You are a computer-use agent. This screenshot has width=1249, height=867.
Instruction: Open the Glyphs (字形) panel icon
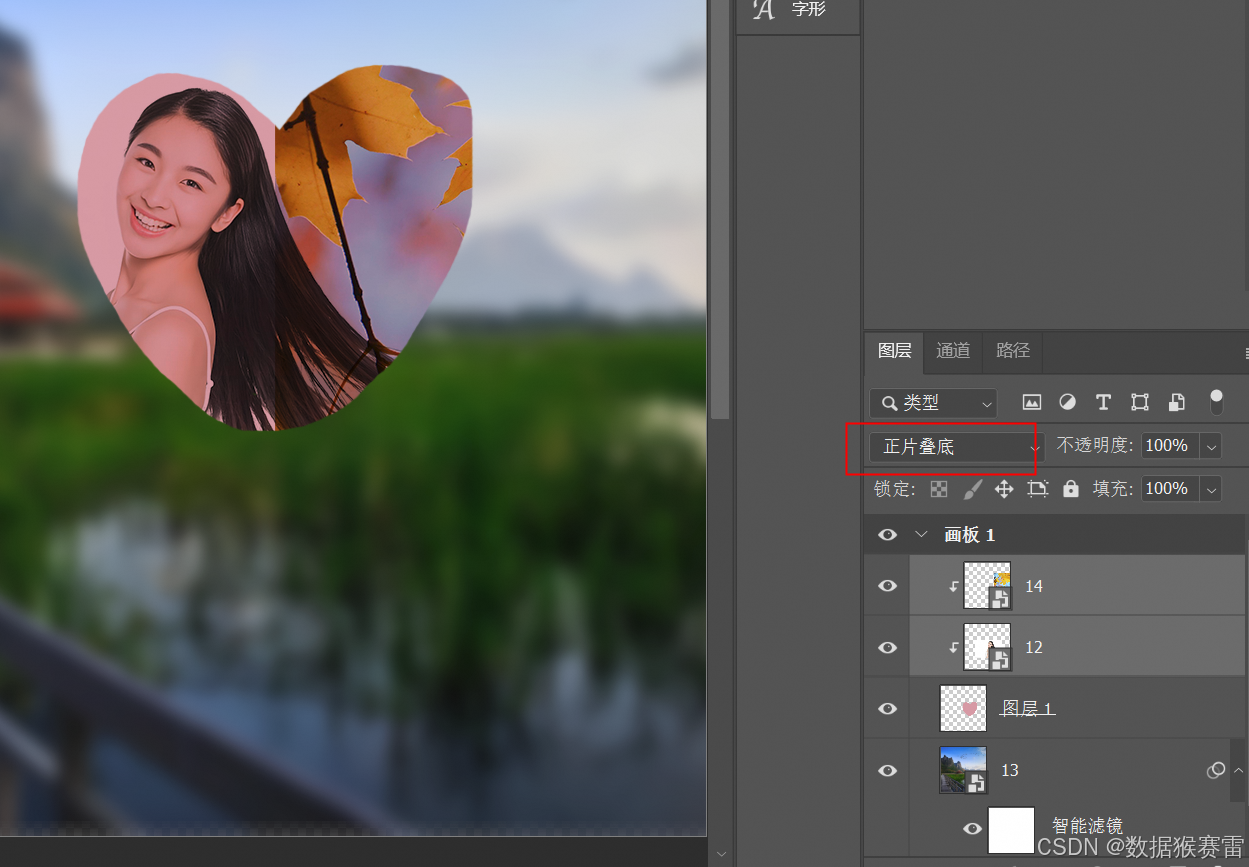coord(763,10)
